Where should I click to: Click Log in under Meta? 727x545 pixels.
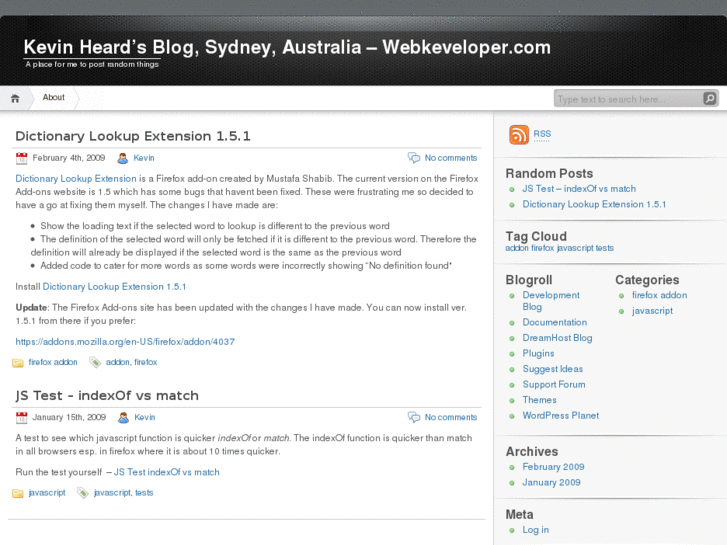point(536,530)
